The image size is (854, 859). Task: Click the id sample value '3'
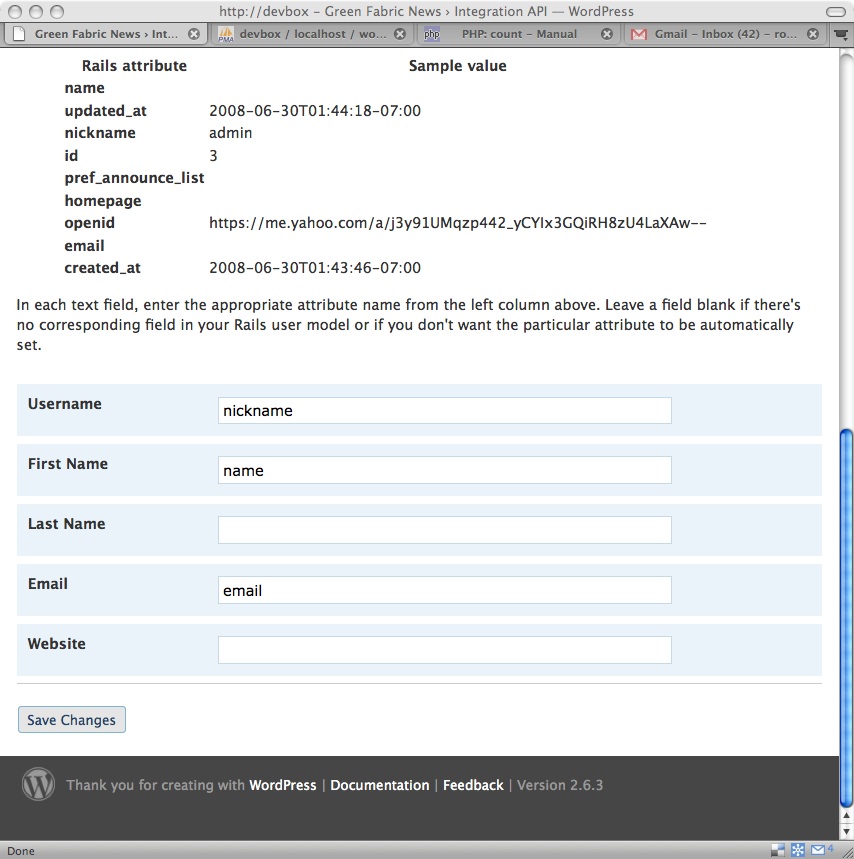pyautogui.click(x=213, y=156)
